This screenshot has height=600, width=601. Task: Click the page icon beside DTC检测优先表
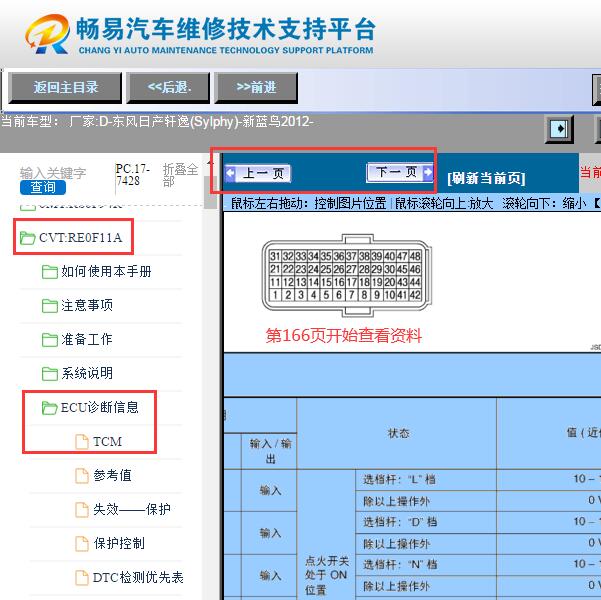pos(82,577)
